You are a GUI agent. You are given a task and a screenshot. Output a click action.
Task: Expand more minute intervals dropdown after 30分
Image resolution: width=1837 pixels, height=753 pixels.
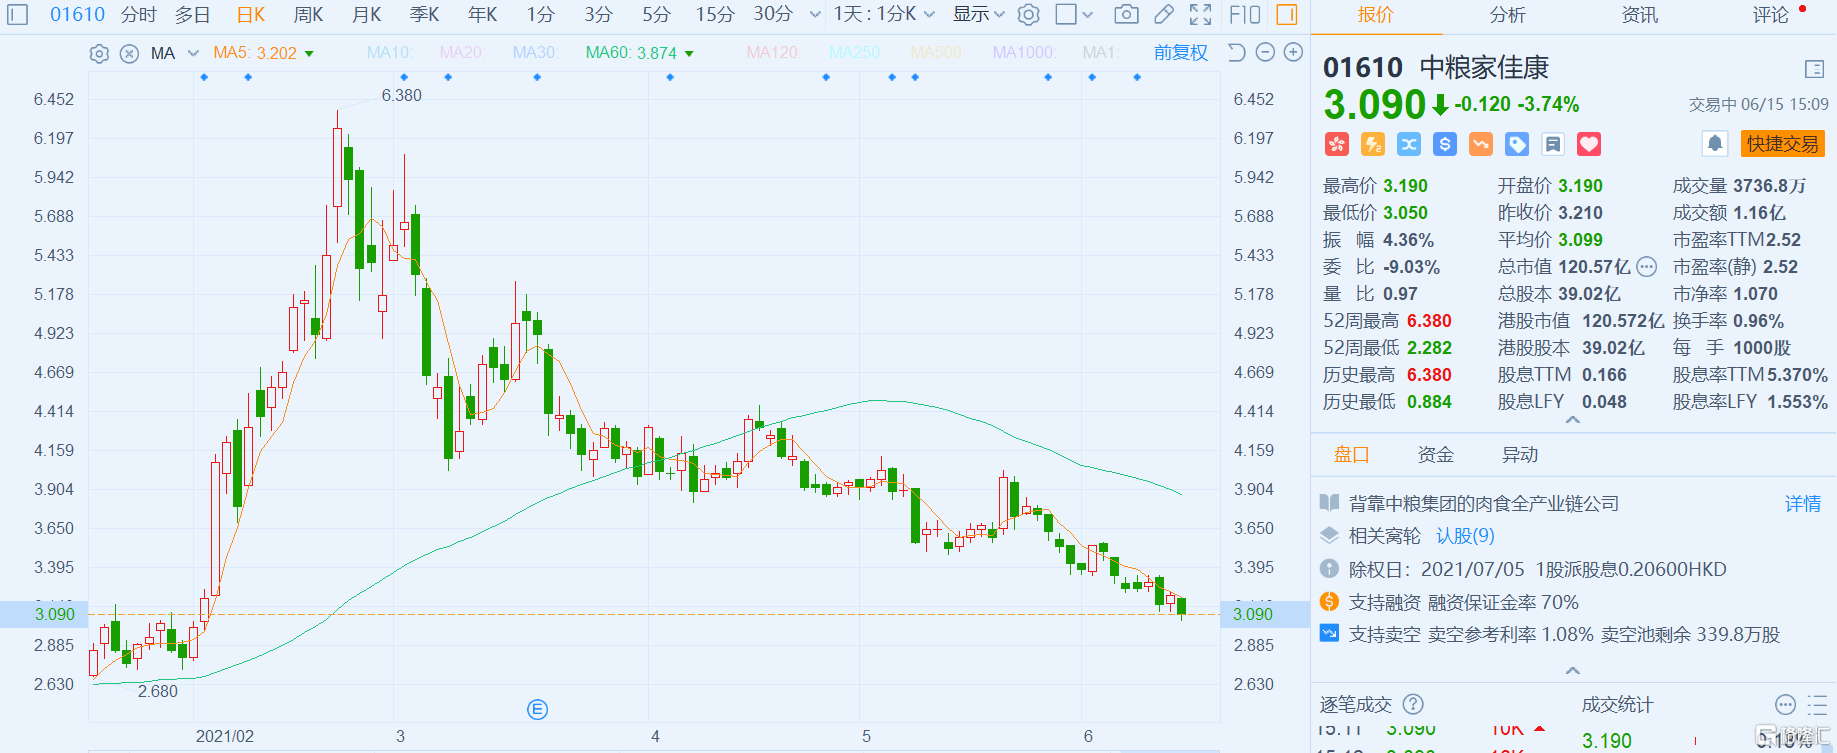(815, 15)
